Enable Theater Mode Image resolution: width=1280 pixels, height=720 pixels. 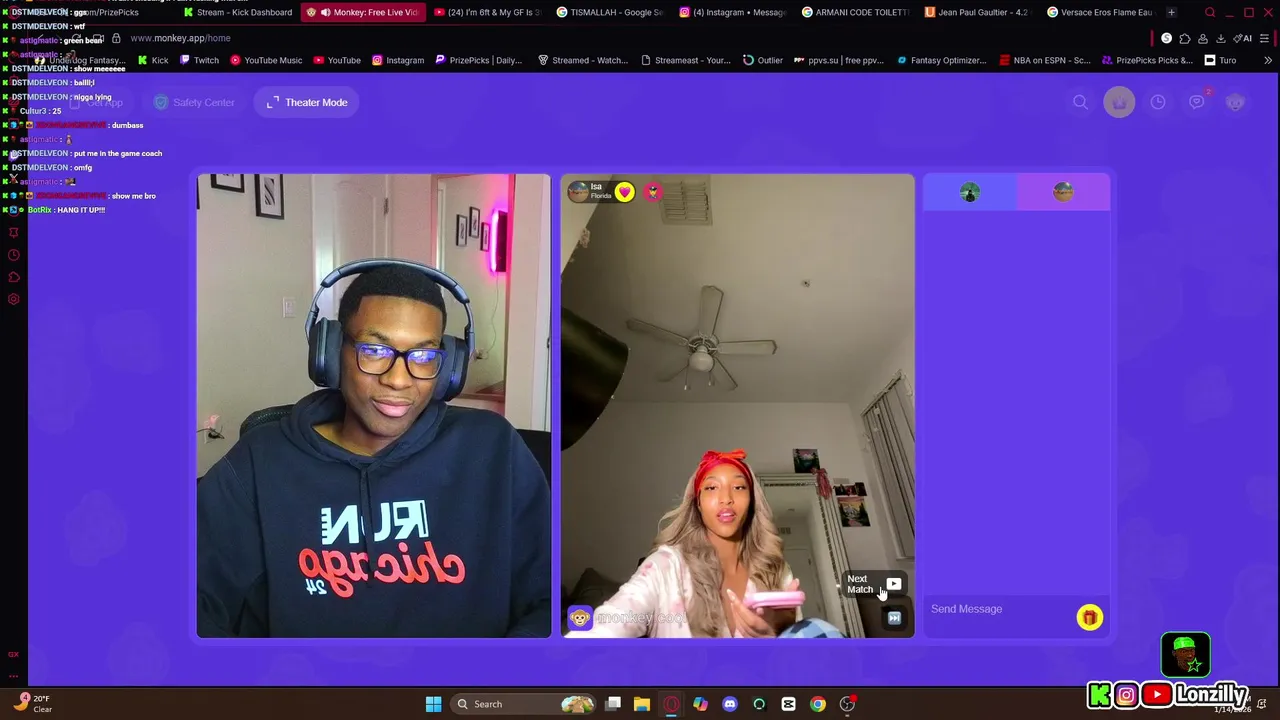point(307,102)
